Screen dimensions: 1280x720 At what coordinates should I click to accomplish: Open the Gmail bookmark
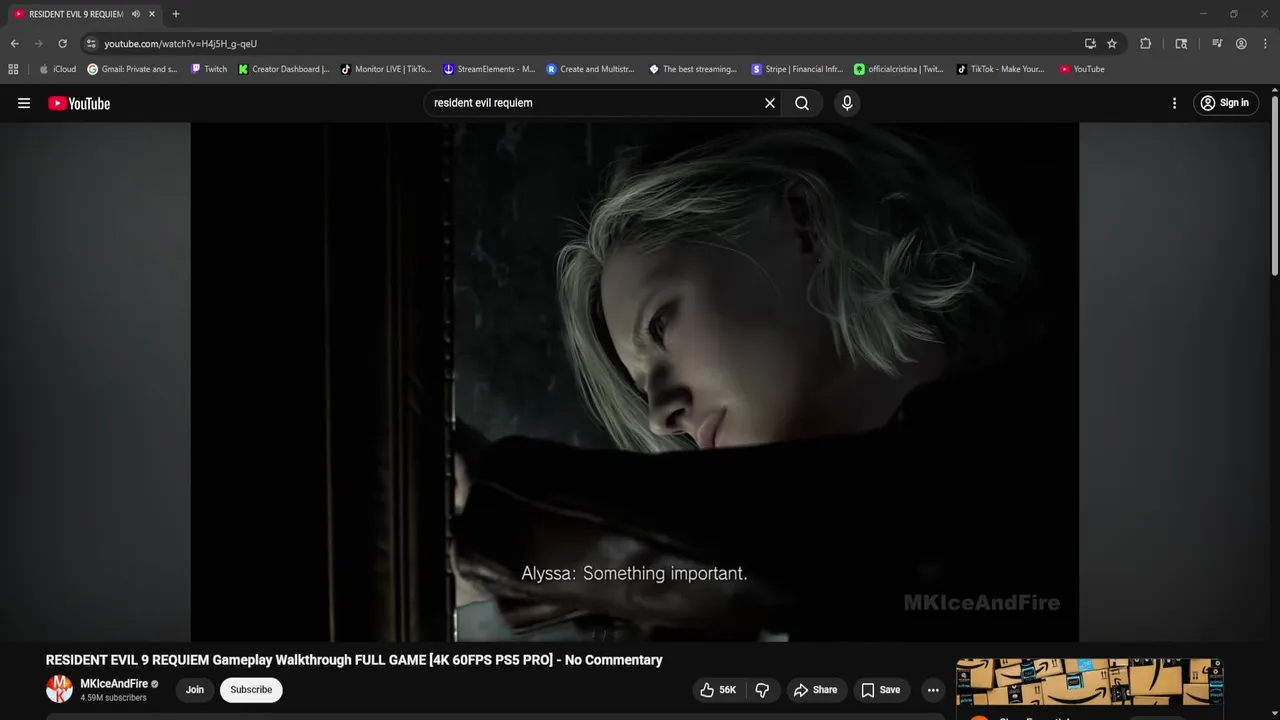click(132, 69)
